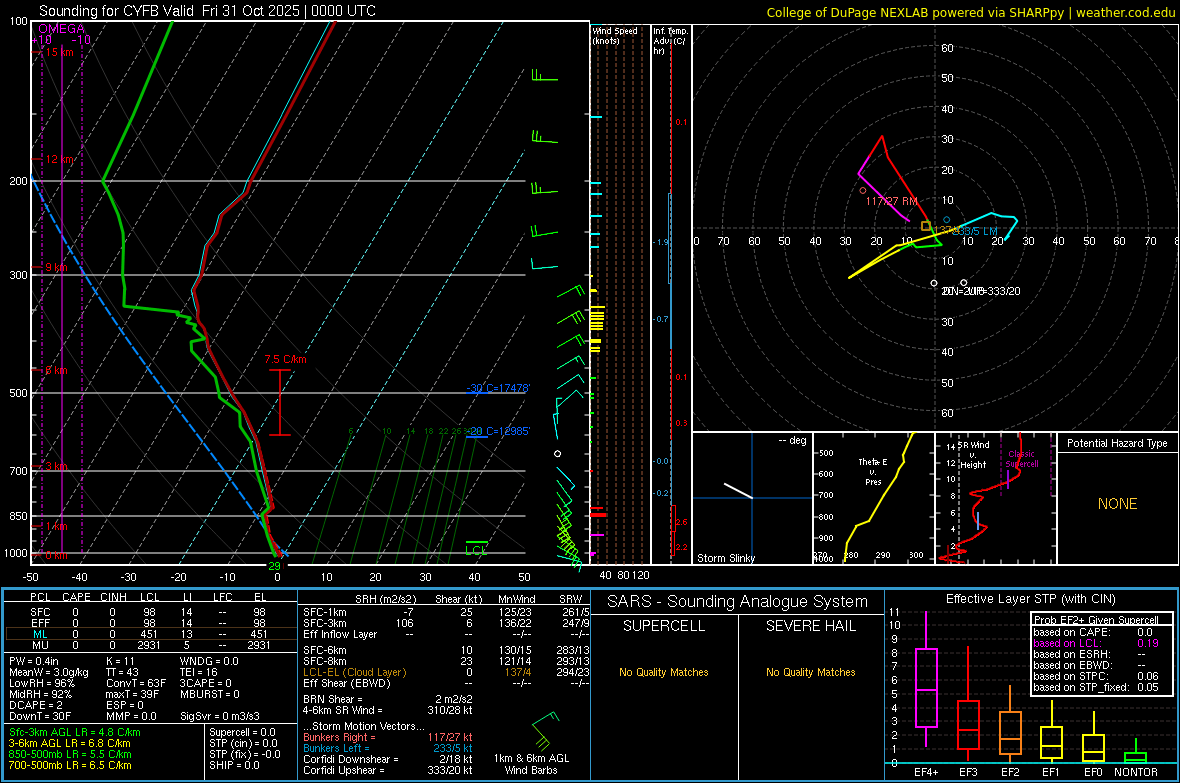Click 'Sfc-3km AGL LR = 4.8 C/km'
This screenshot has width=1180, height=783.
point(75,732)
